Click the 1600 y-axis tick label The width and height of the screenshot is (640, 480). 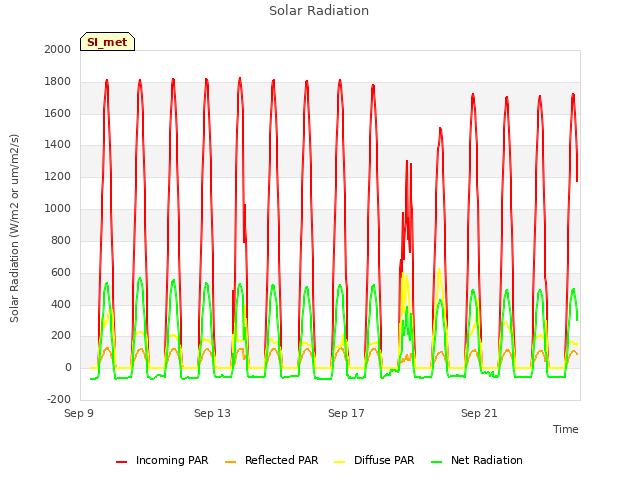58,113
